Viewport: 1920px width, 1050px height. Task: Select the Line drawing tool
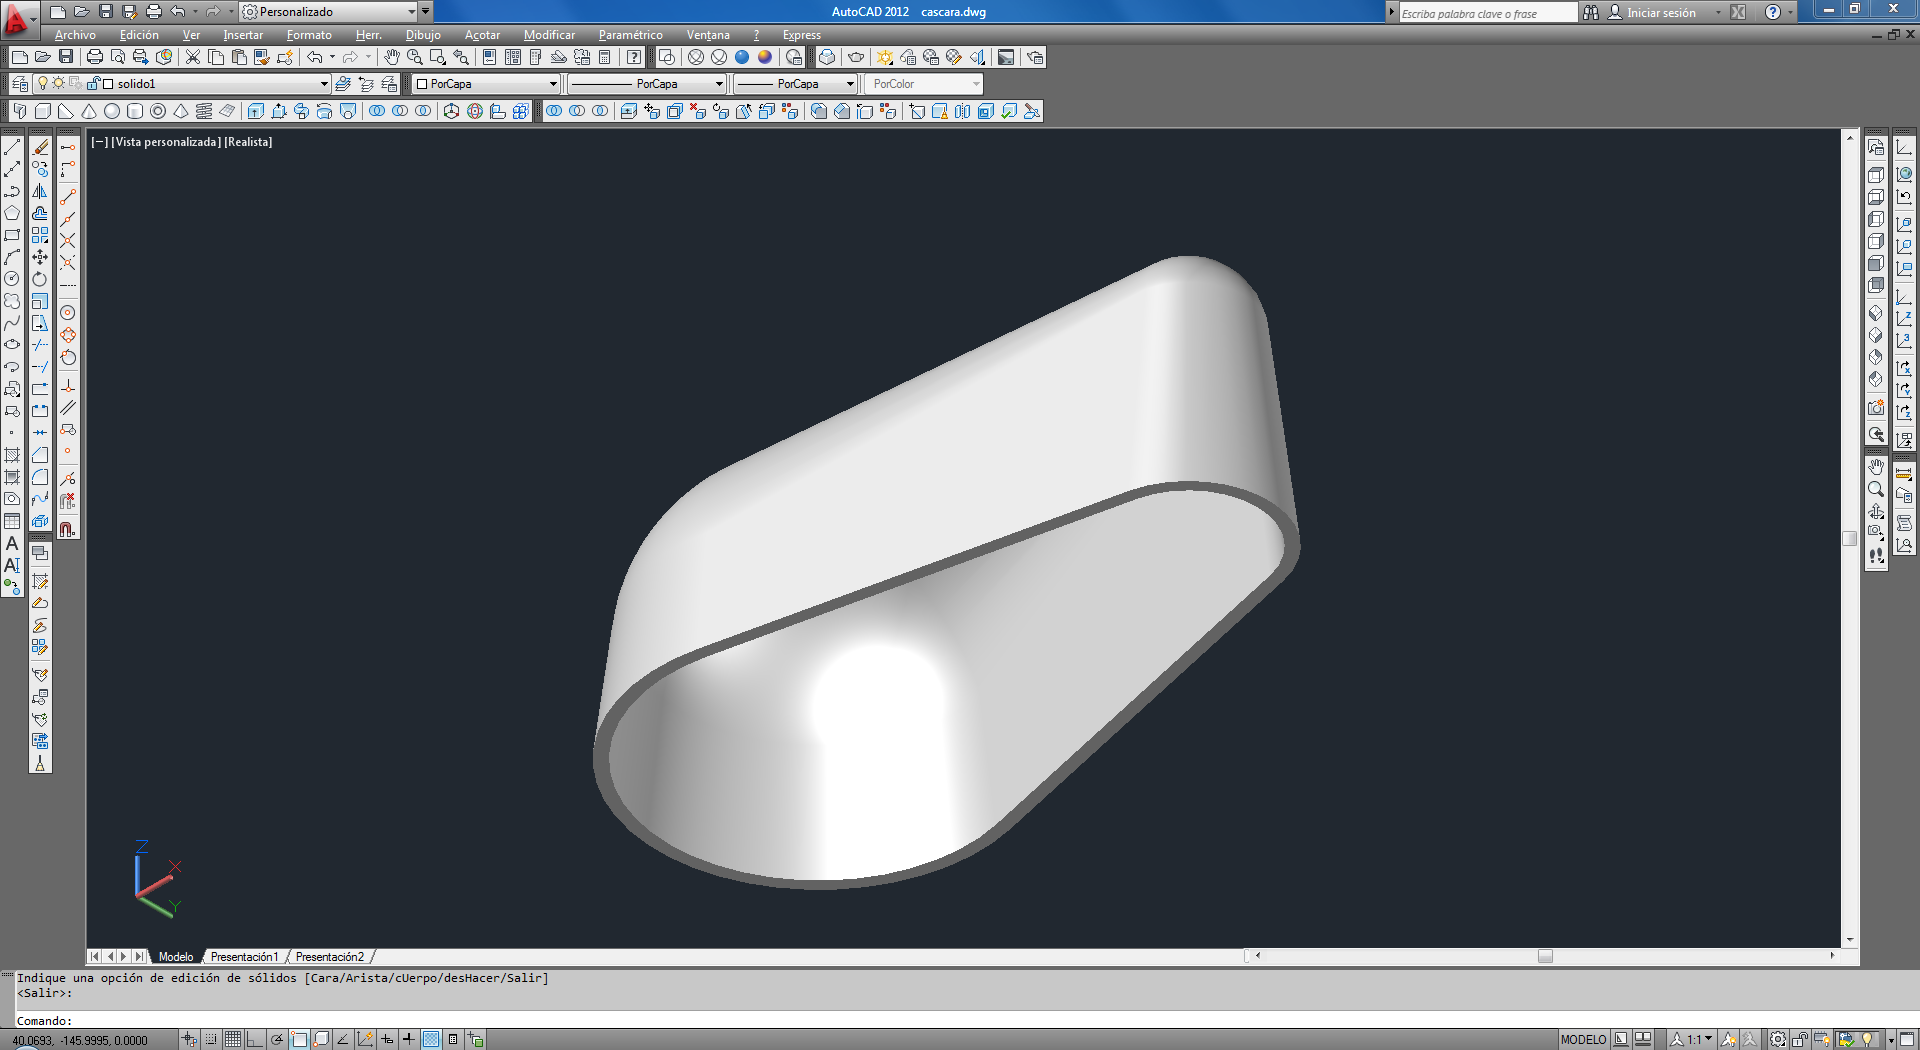(x=12, y=147)
